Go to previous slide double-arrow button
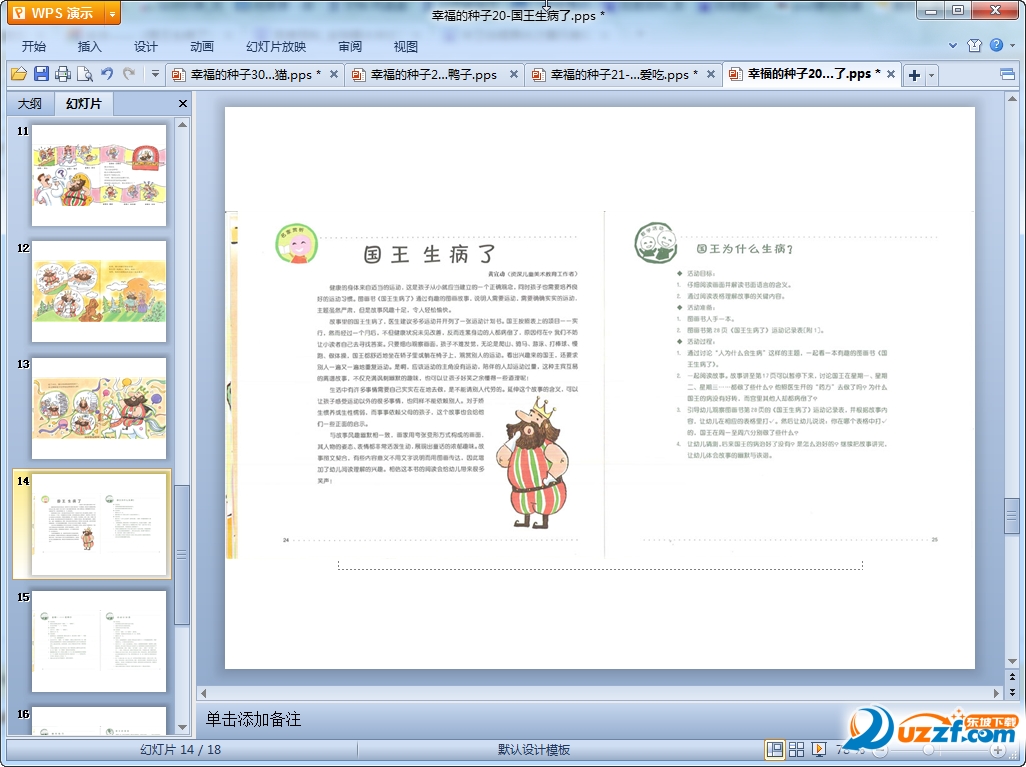Screen dimensions: 1026x767 click(x=1012, y=677)
